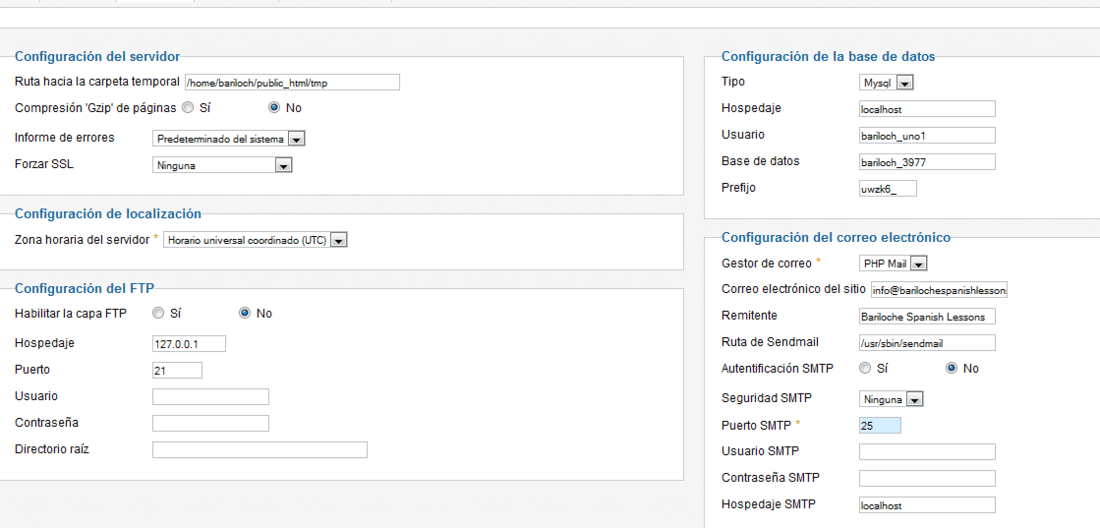Click the database Prefijo field
The image size is (1100, 528).
click(888, 189)
